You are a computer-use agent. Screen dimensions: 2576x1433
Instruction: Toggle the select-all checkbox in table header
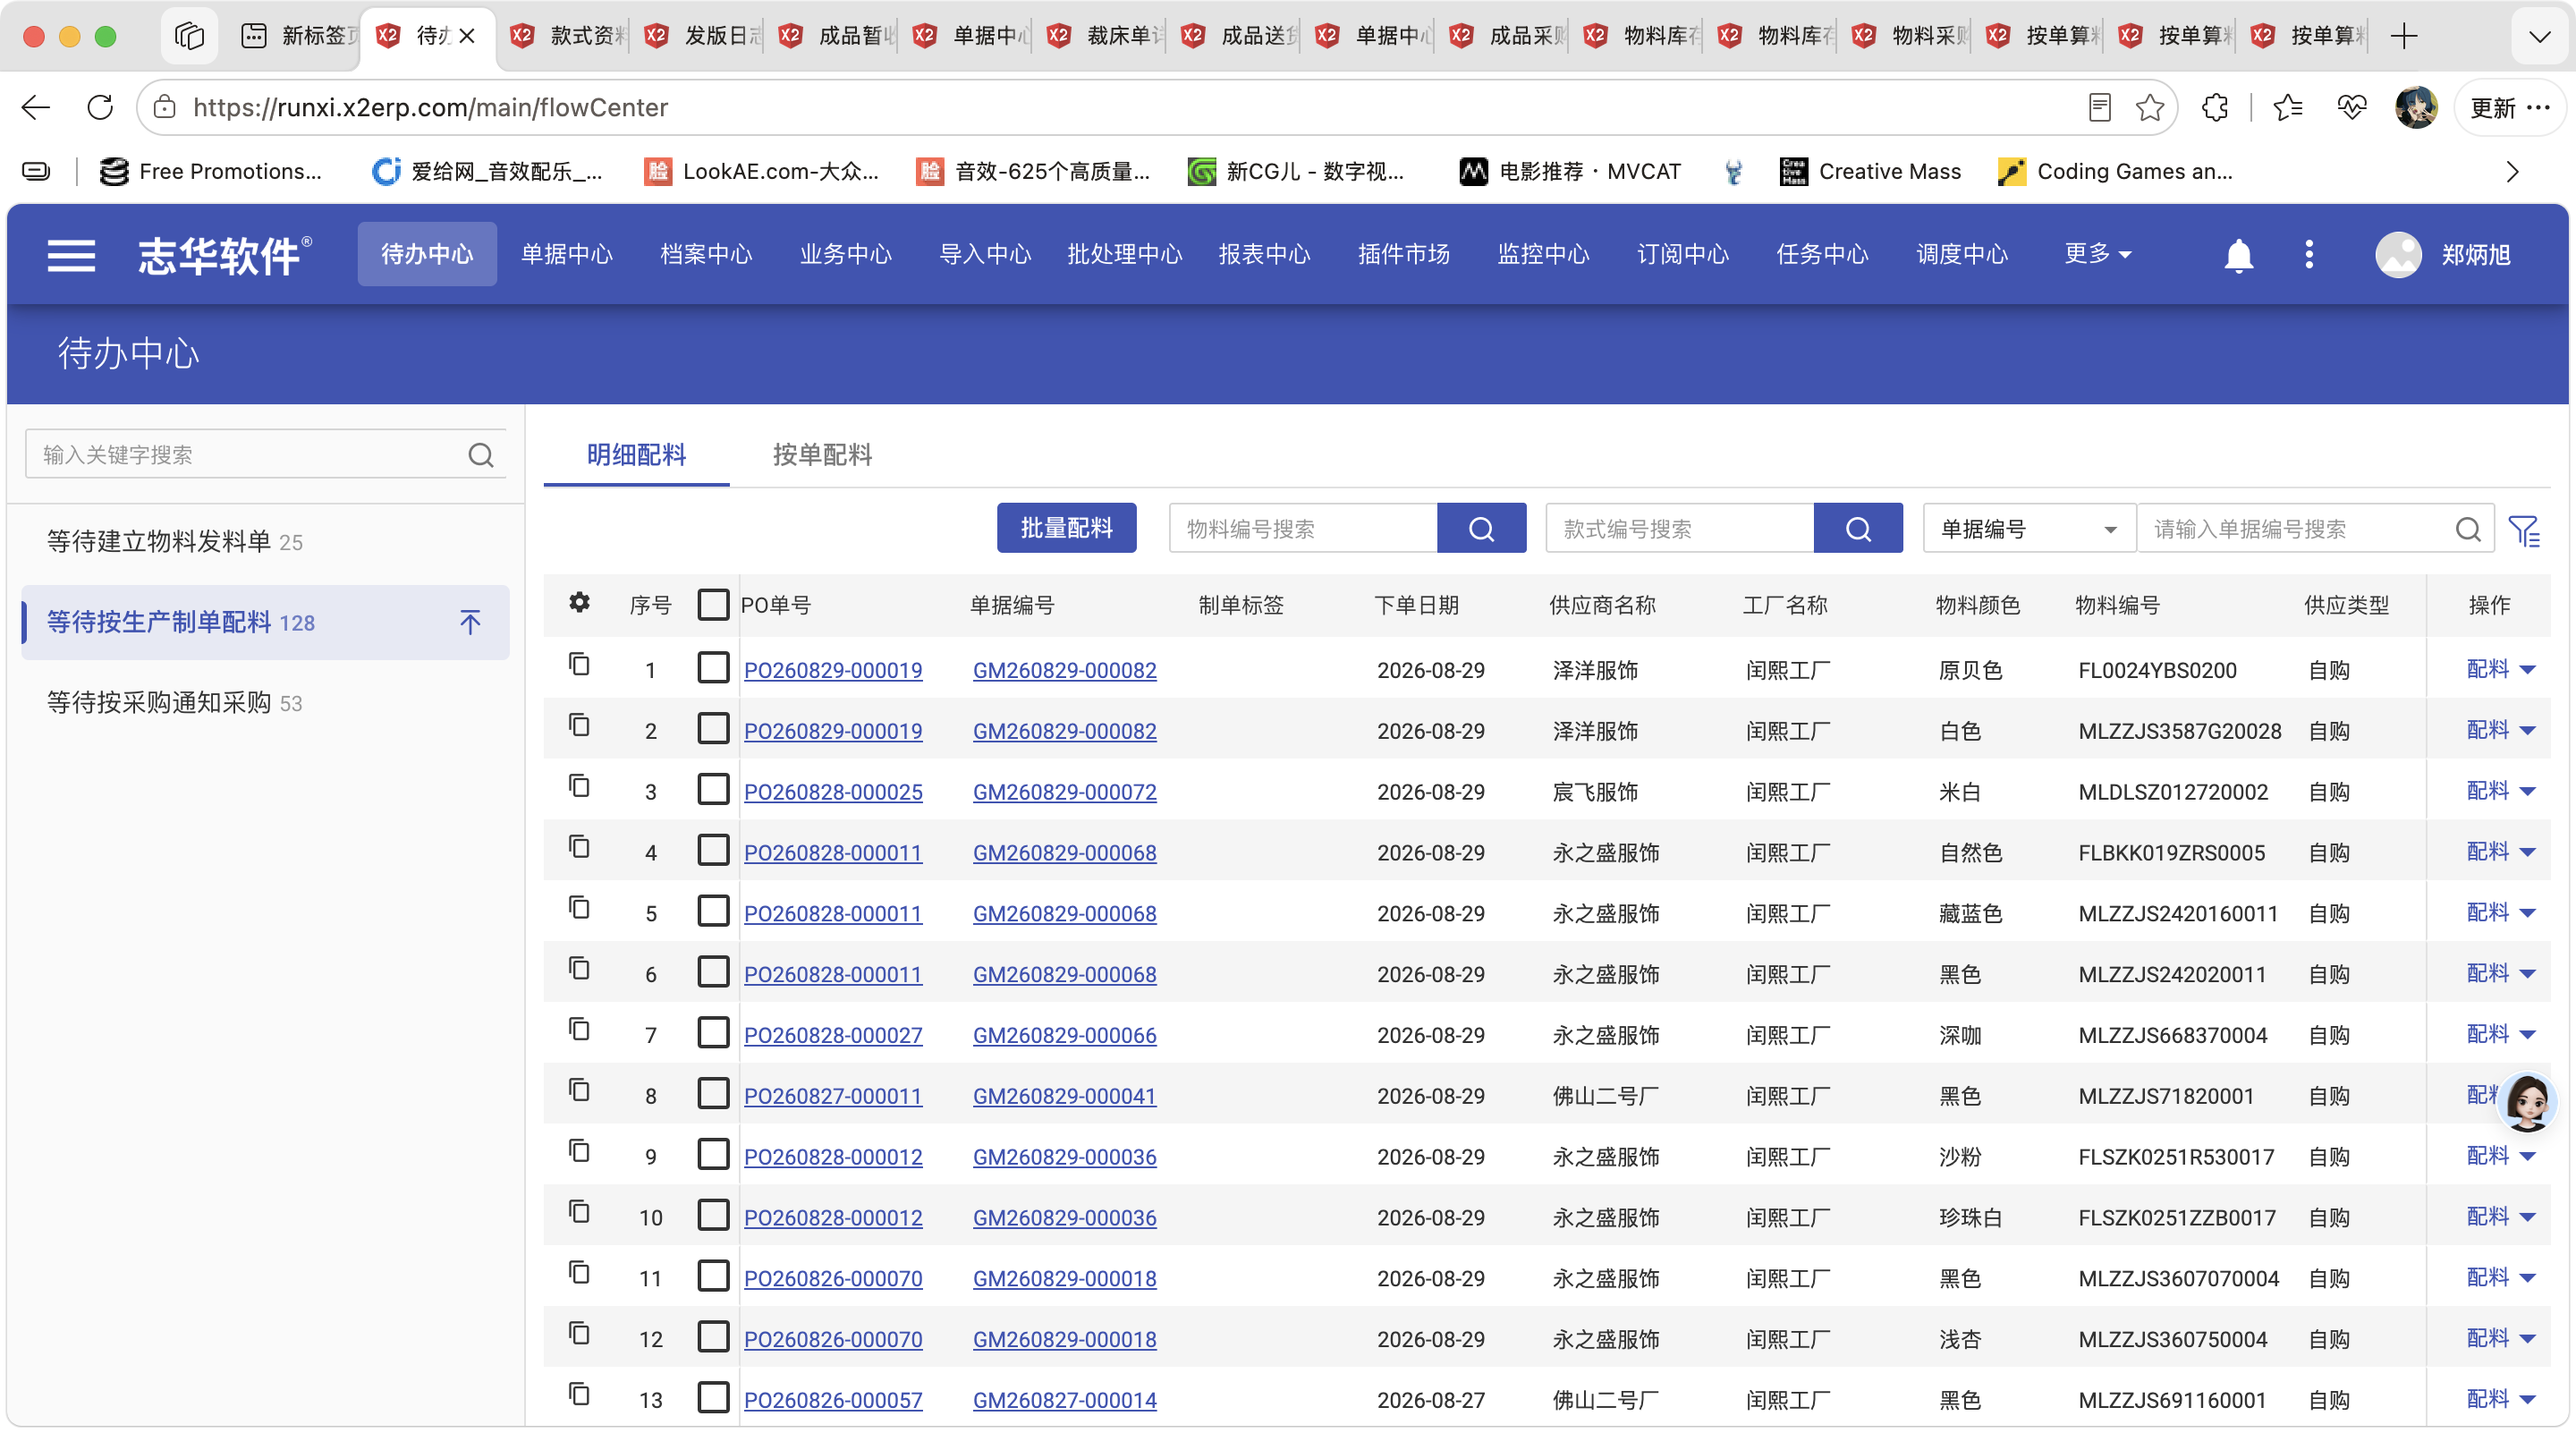[713, 605]
